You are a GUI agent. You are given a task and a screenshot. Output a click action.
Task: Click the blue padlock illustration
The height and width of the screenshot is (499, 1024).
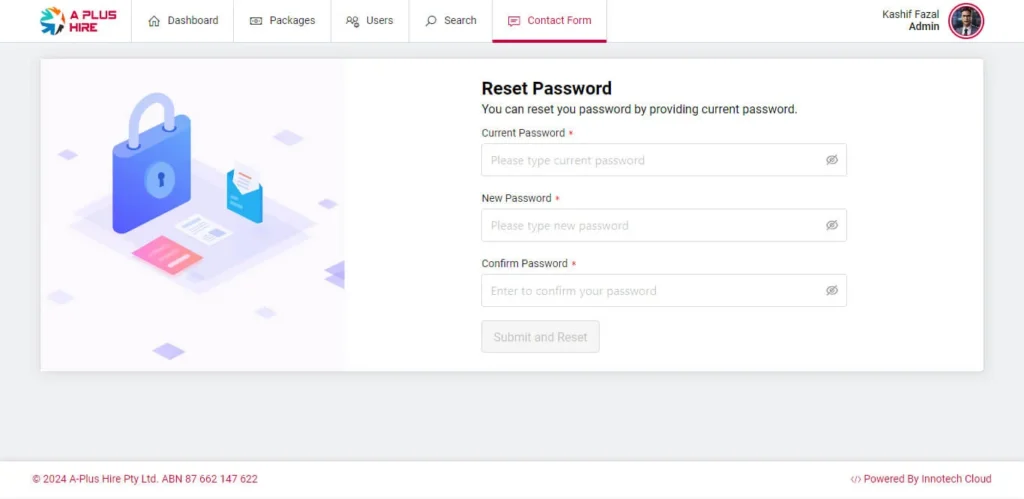(151, 170)
